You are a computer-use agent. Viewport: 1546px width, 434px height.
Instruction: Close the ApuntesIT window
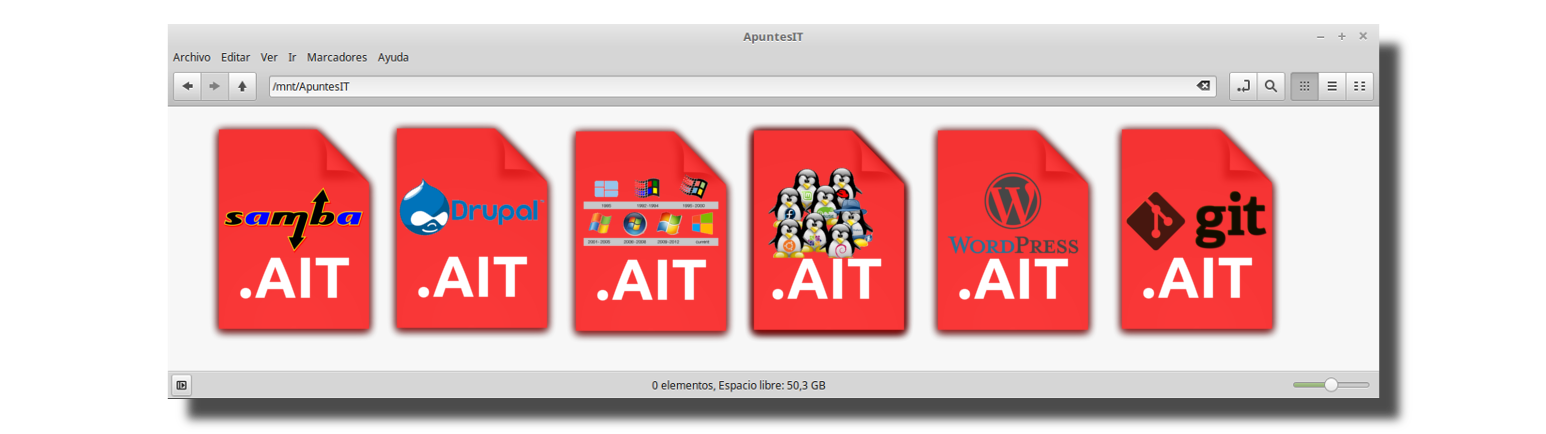click(1363, 36)
